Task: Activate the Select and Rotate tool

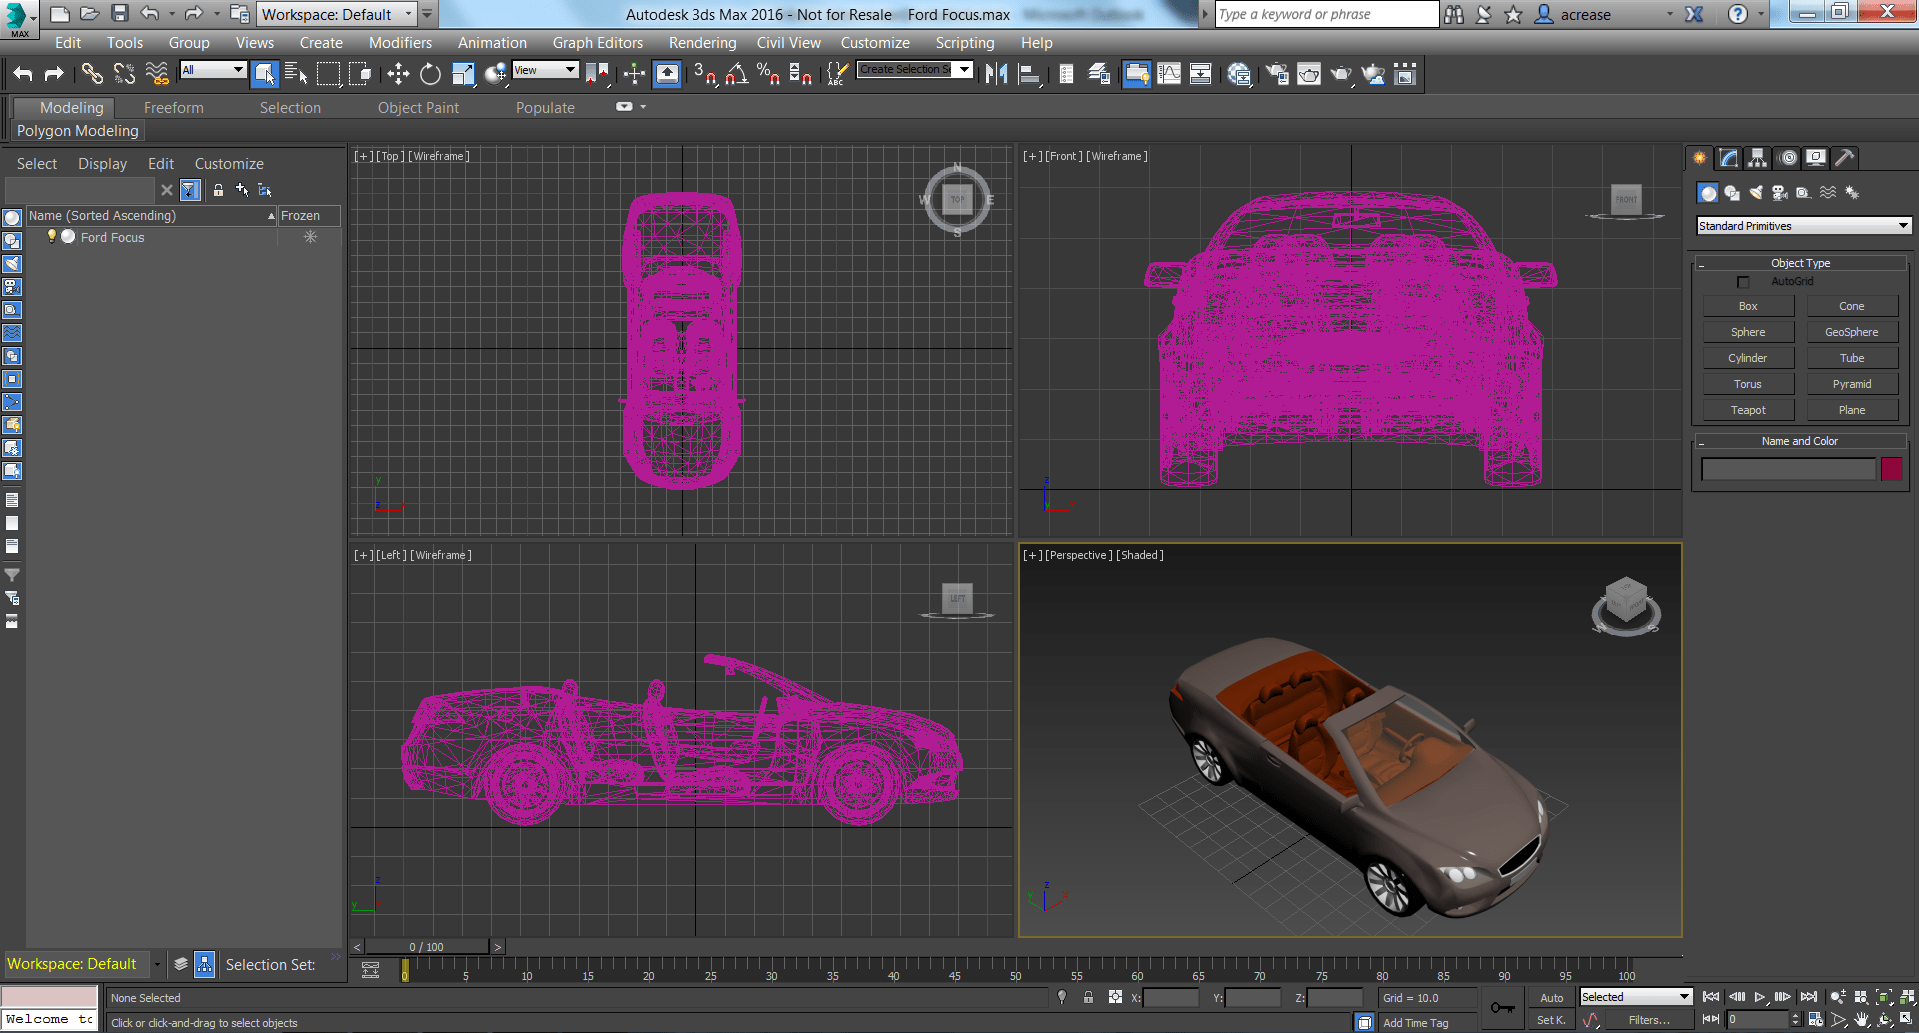Action: (430, 74)
